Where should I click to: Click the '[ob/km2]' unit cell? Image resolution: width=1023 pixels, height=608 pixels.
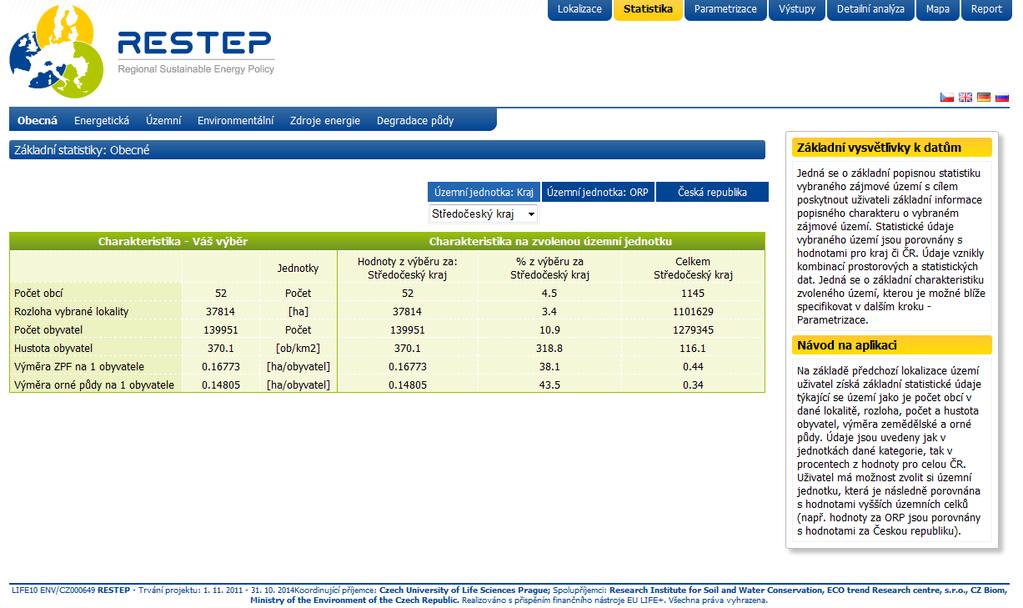tap(298, 348)
